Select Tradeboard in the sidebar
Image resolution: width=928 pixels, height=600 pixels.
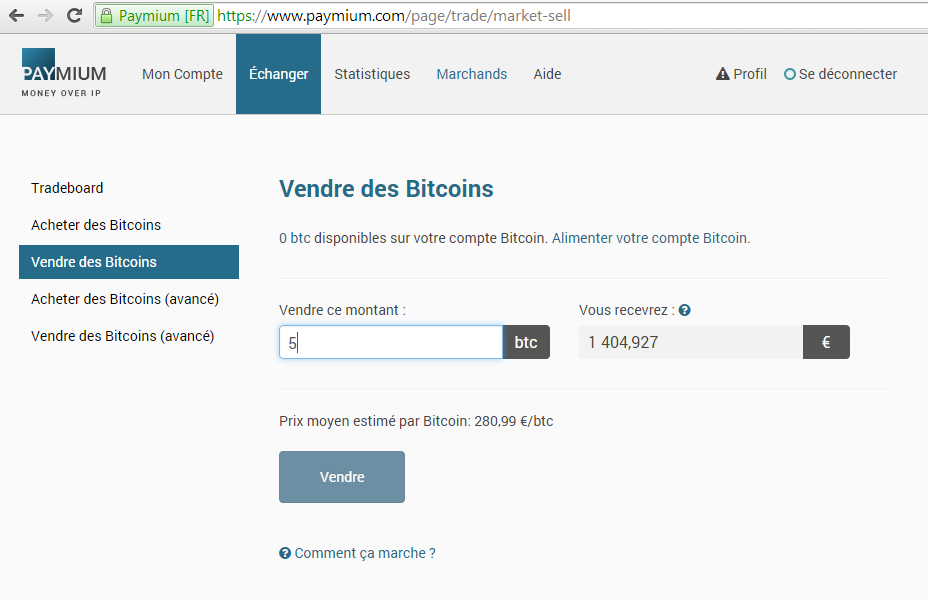(67, 188)
